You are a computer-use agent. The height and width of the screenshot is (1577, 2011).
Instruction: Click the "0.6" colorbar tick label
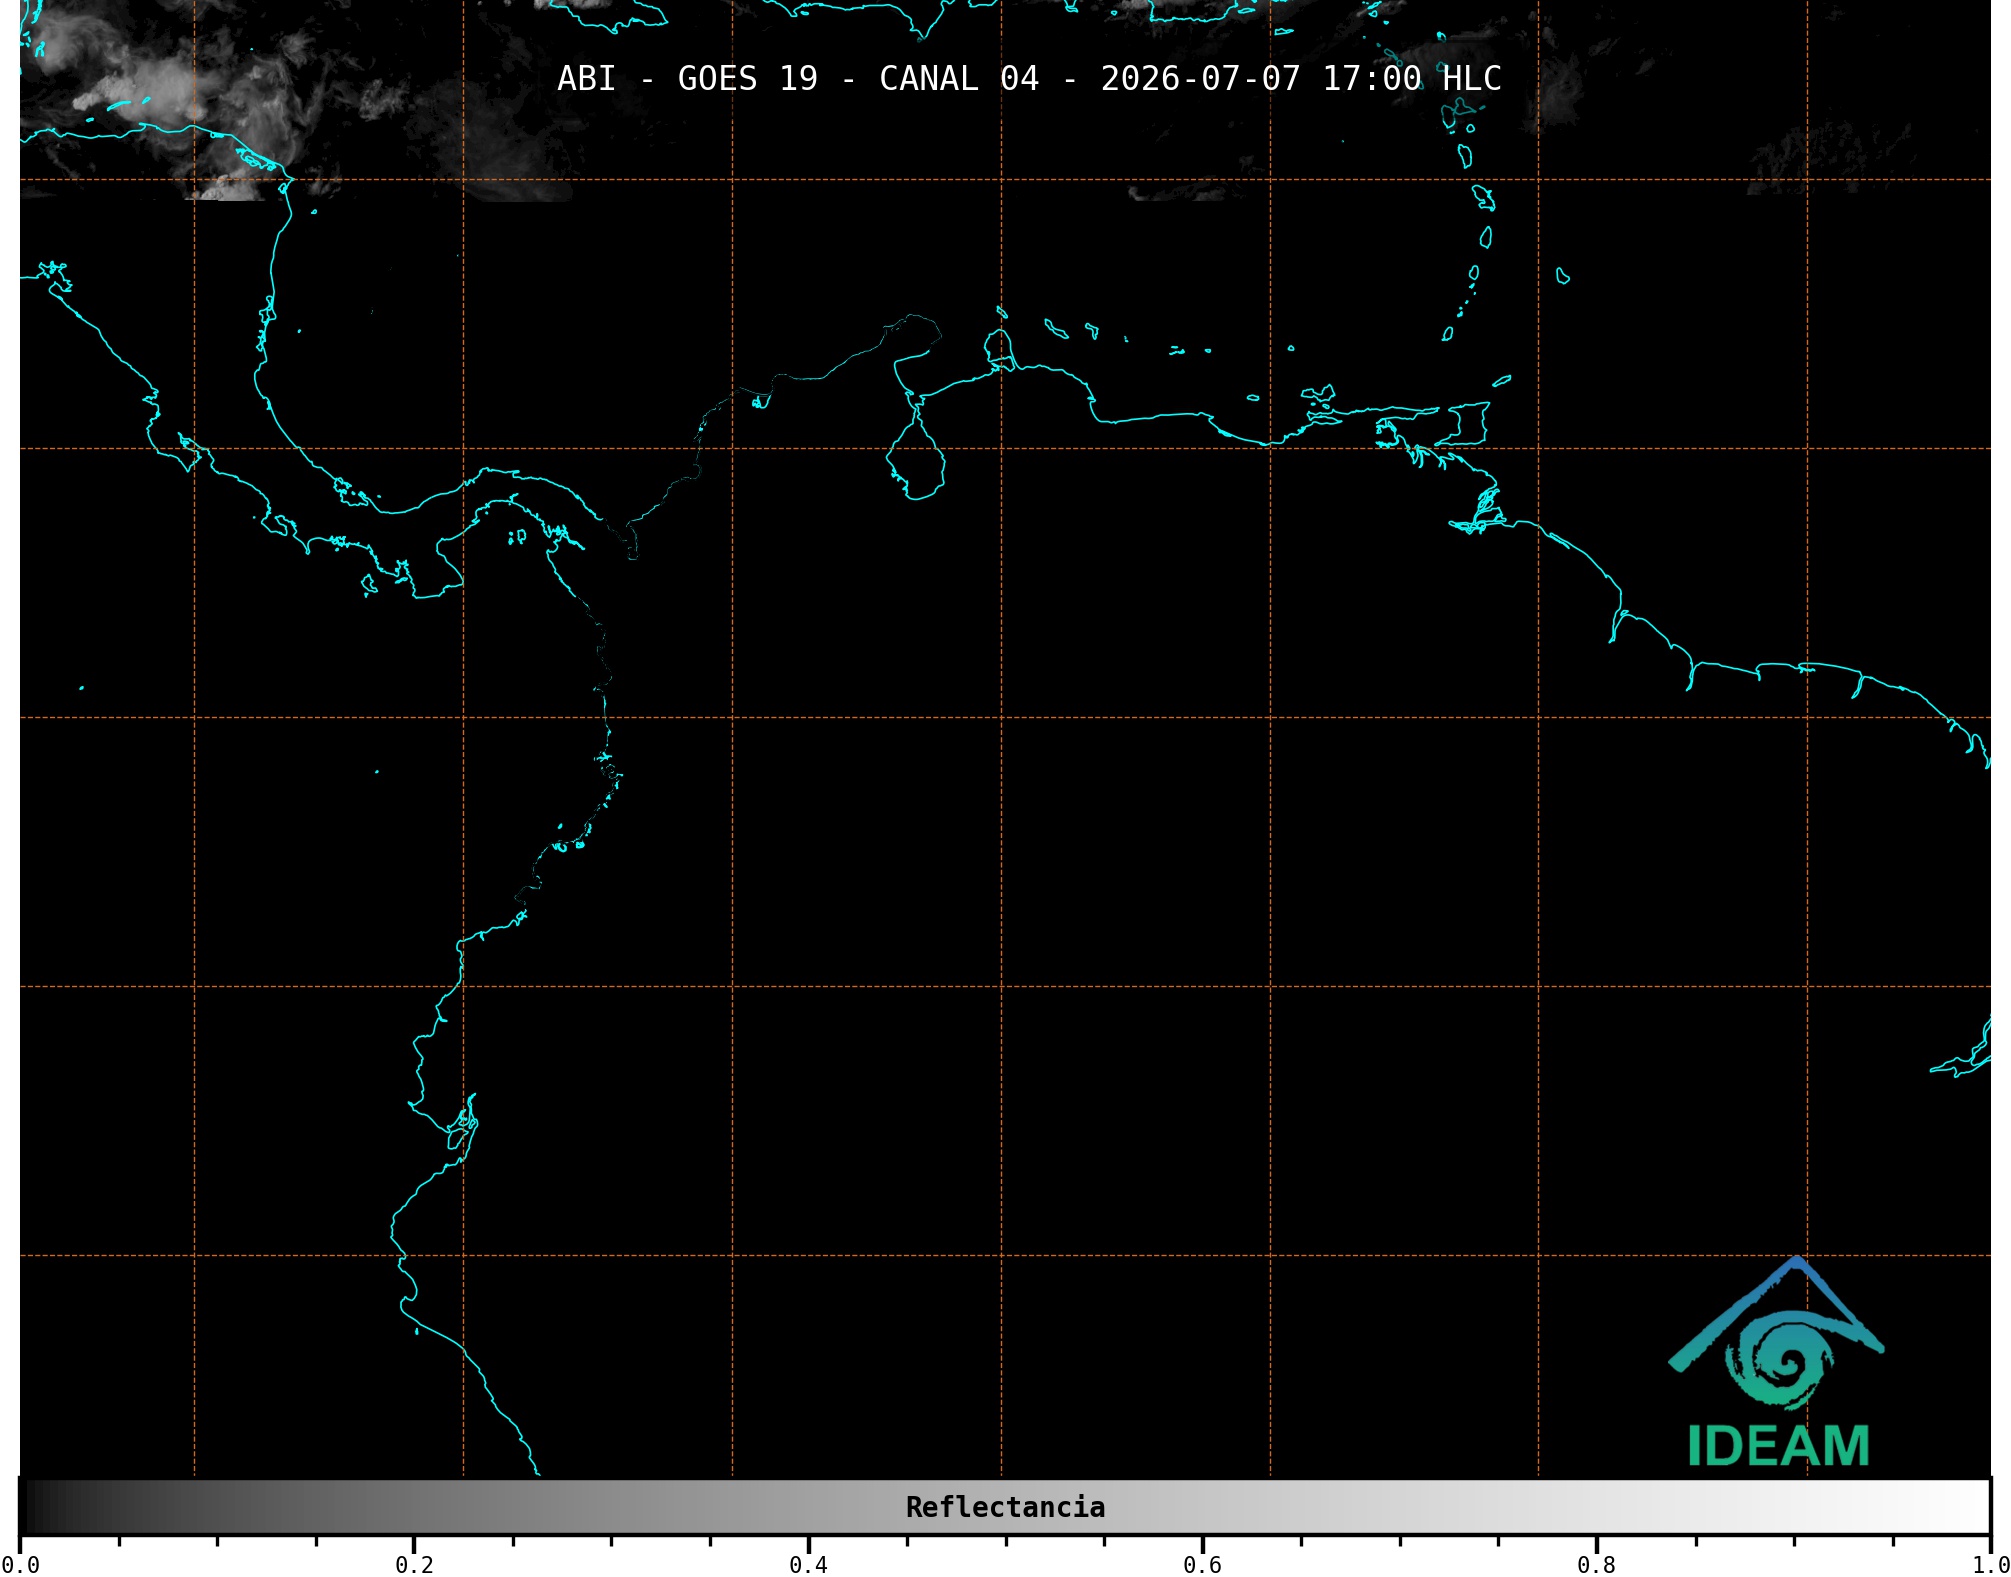1202,1565
